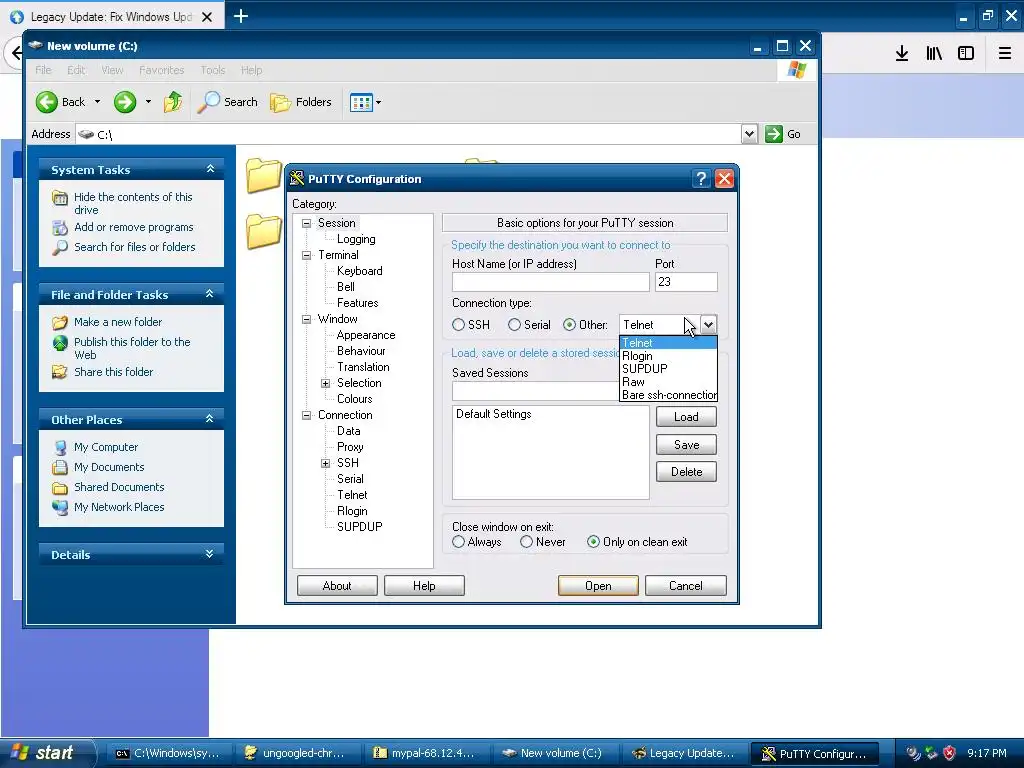
Task: Click PuTTY icon in dialog title bar
Action: (297, 178)
